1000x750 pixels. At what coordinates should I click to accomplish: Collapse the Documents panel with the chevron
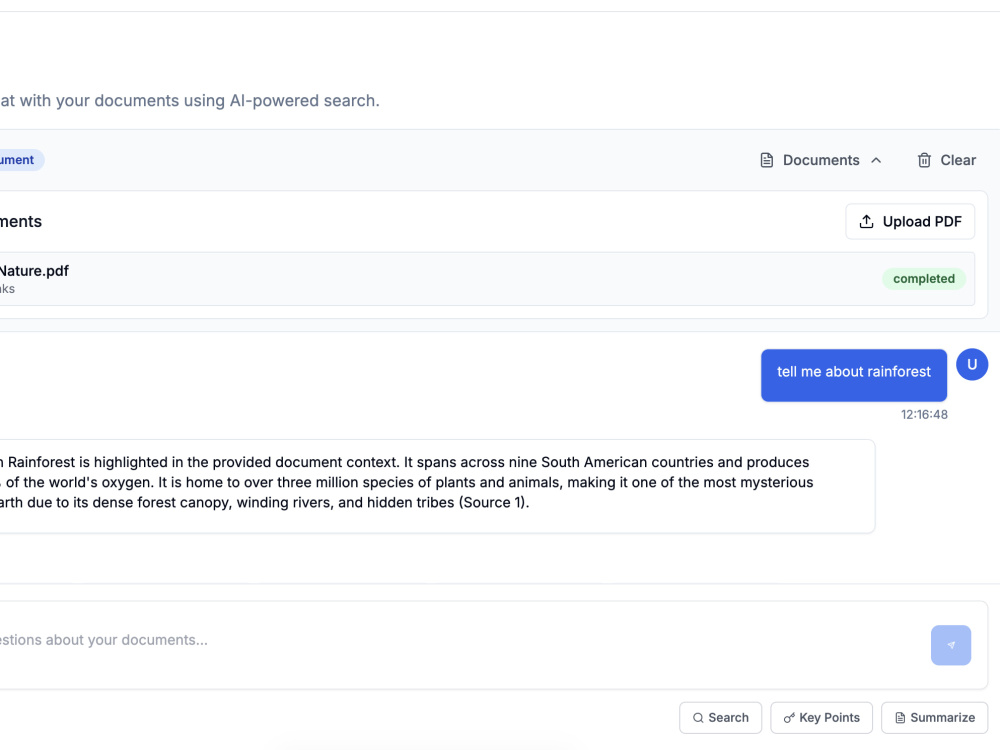coord(876,160)
